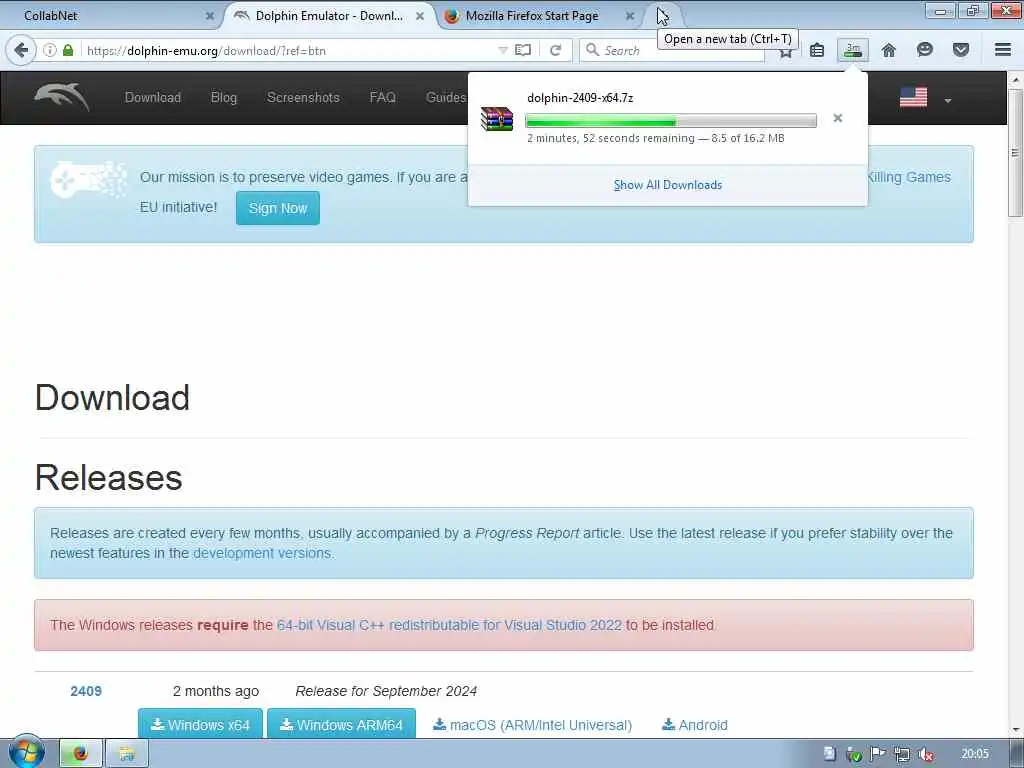This screenshot has width=1024, height=768.
Task: Reload the current Dolphin page
Action: (556, 50)
